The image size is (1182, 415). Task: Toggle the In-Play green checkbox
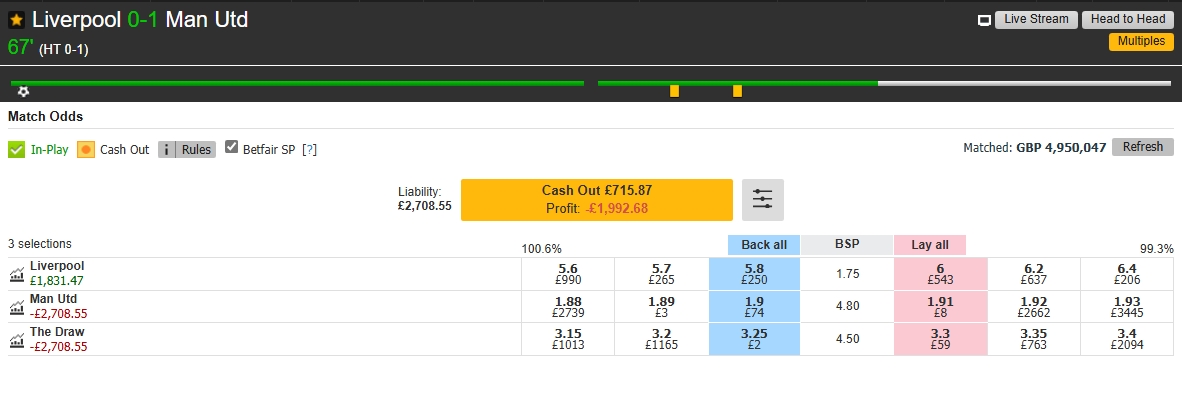pos(17,149)
